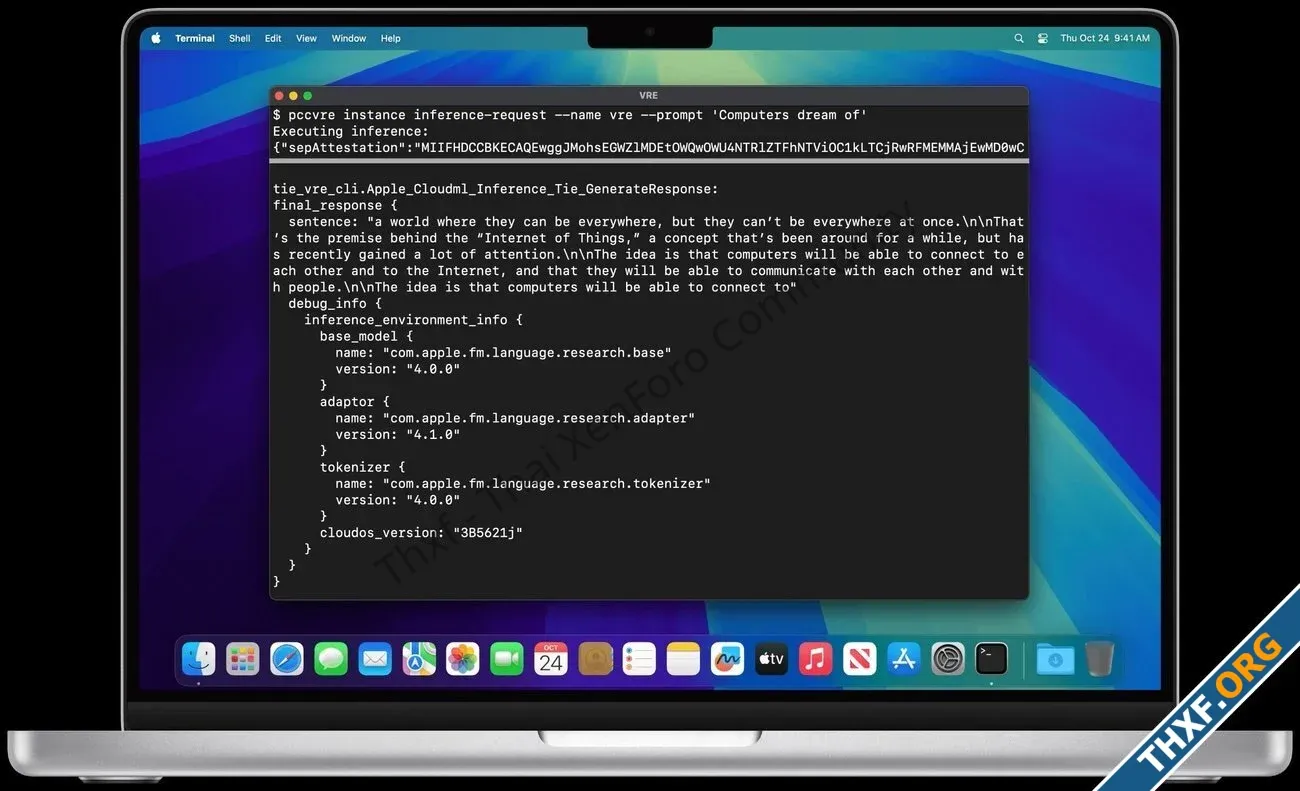Open the Shell menu in Terminal
This screenshot has width=1300, height=791.
(x=239, y=37)
